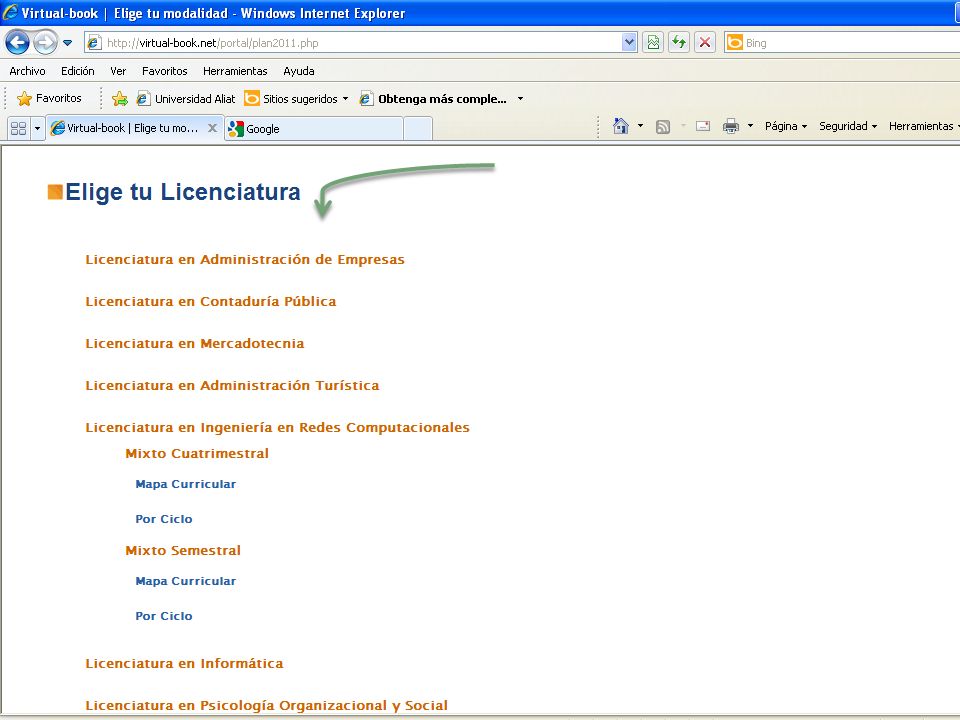Open the Ver menu

coord(118,71)
